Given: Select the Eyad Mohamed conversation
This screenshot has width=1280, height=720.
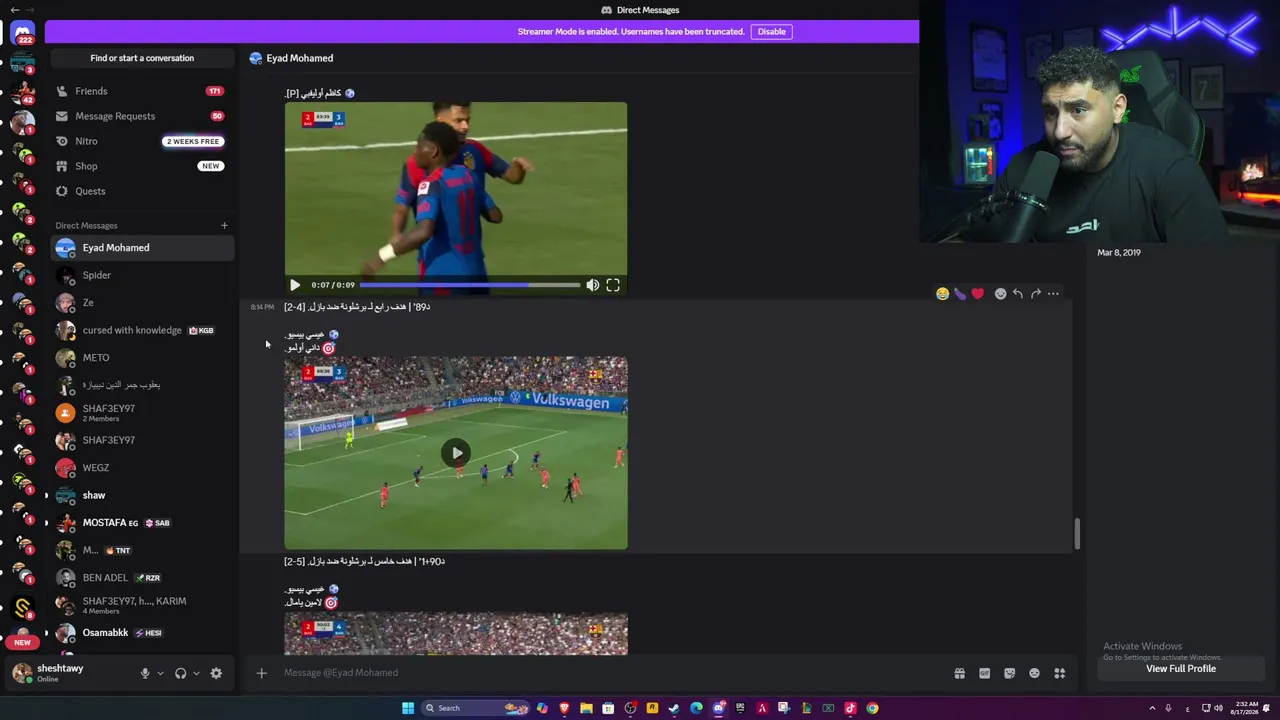Looking at the screenshot, I should coord(142,248).
